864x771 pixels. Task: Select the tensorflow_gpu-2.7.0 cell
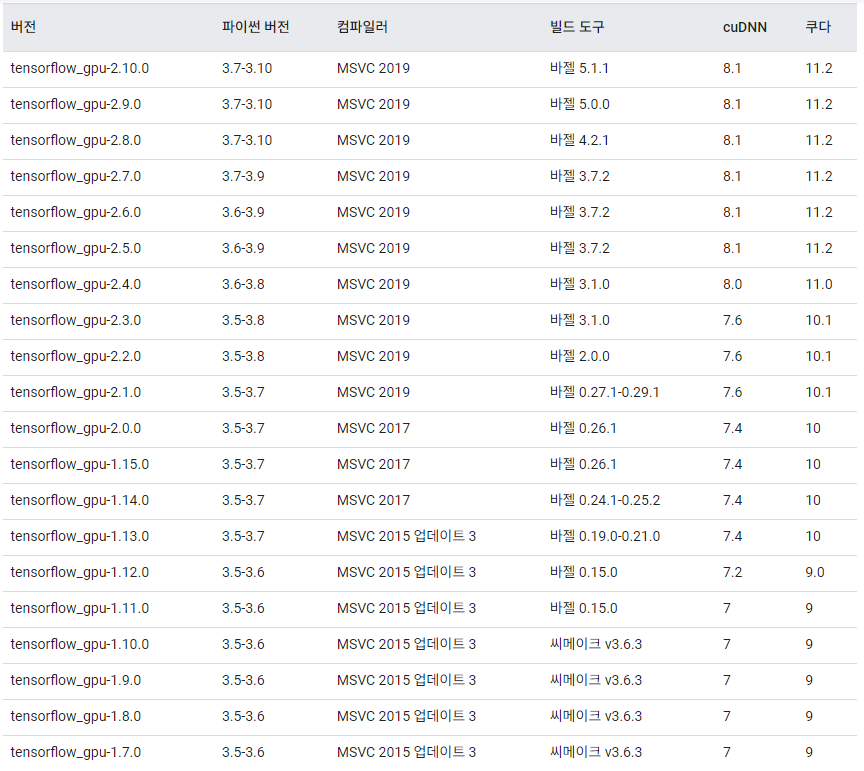point(76,176)
